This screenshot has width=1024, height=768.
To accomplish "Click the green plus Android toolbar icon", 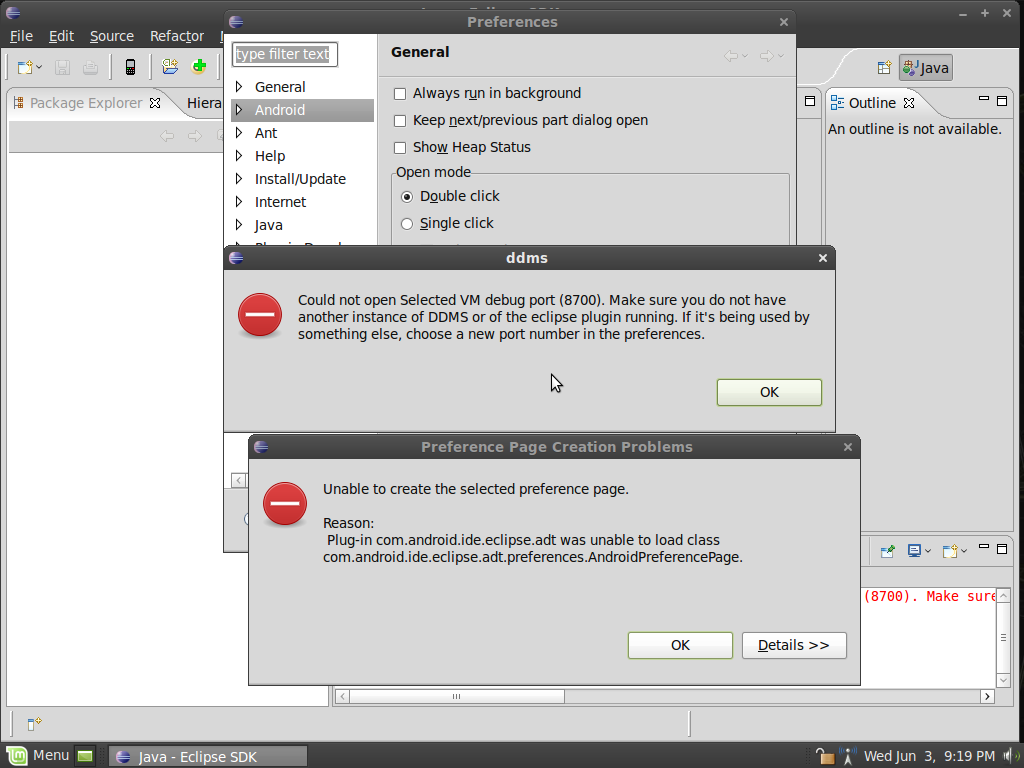I will tap(199, 67).
